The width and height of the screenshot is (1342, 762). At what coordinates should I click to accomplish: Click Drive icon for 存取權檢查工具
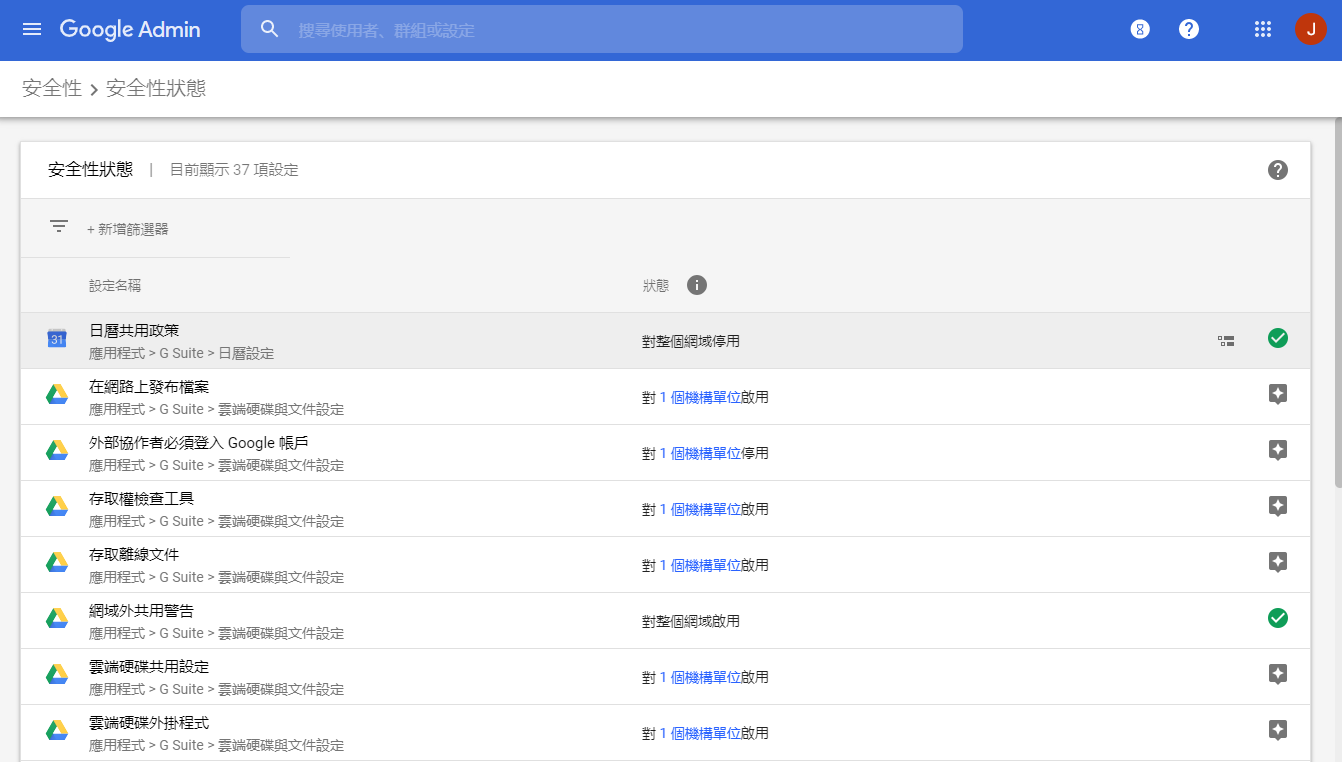click(57, 507)
